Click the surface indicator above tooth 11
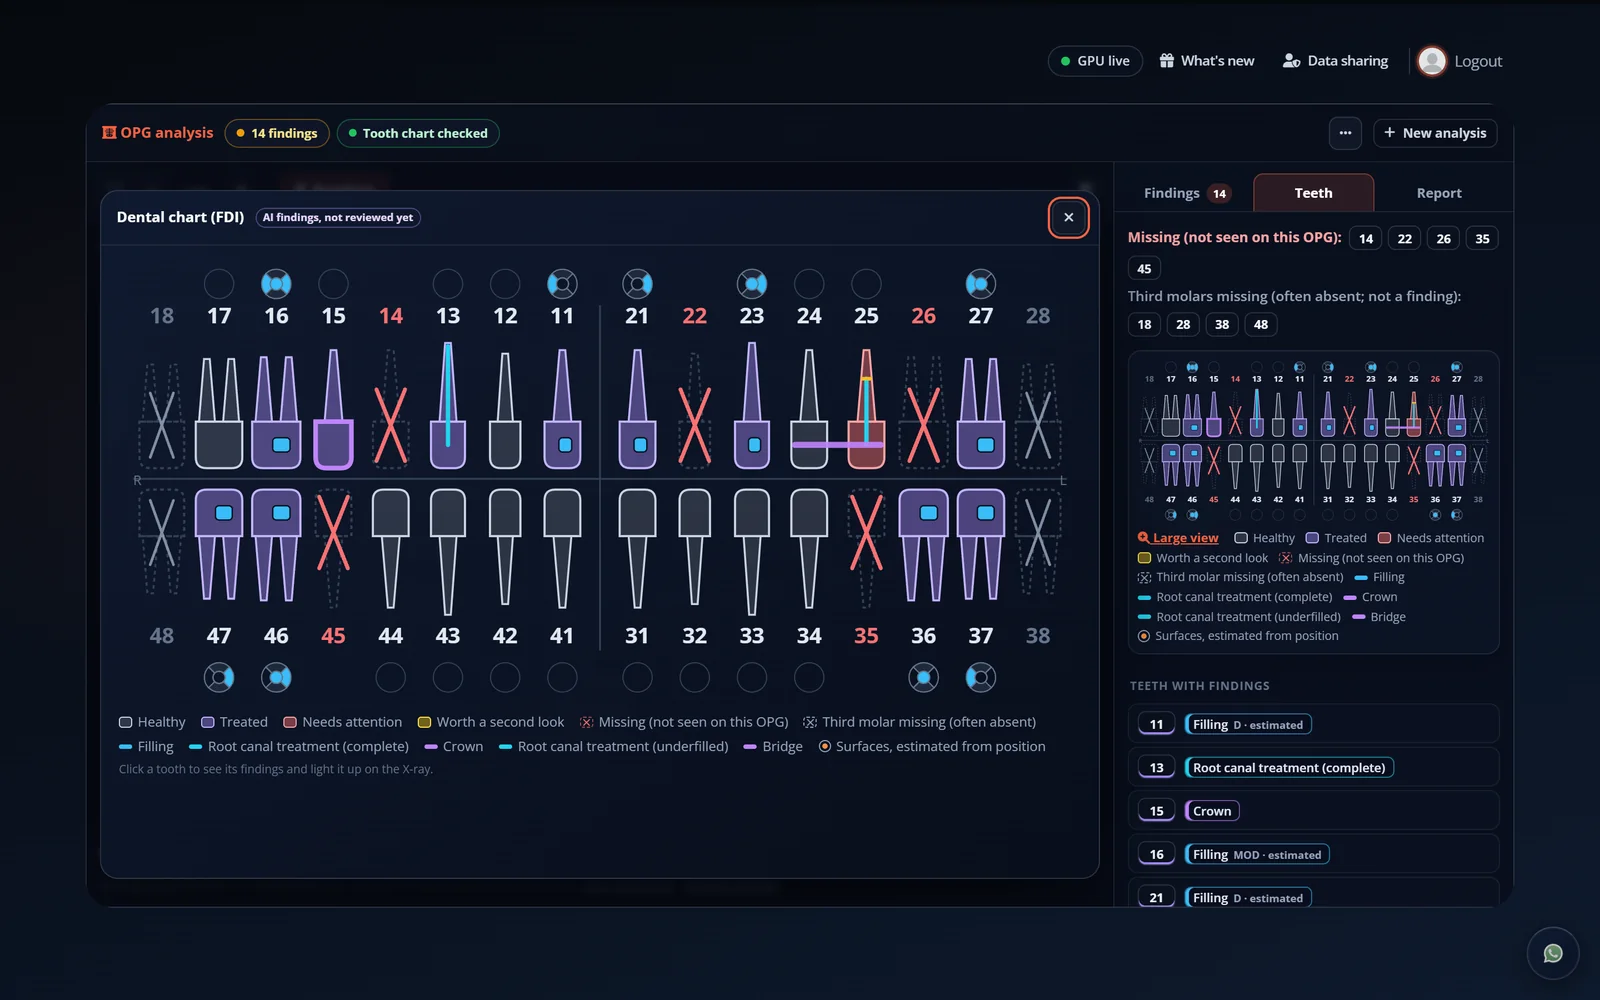Viewport: 1600px width, 1000px height. tap(562, 284)
